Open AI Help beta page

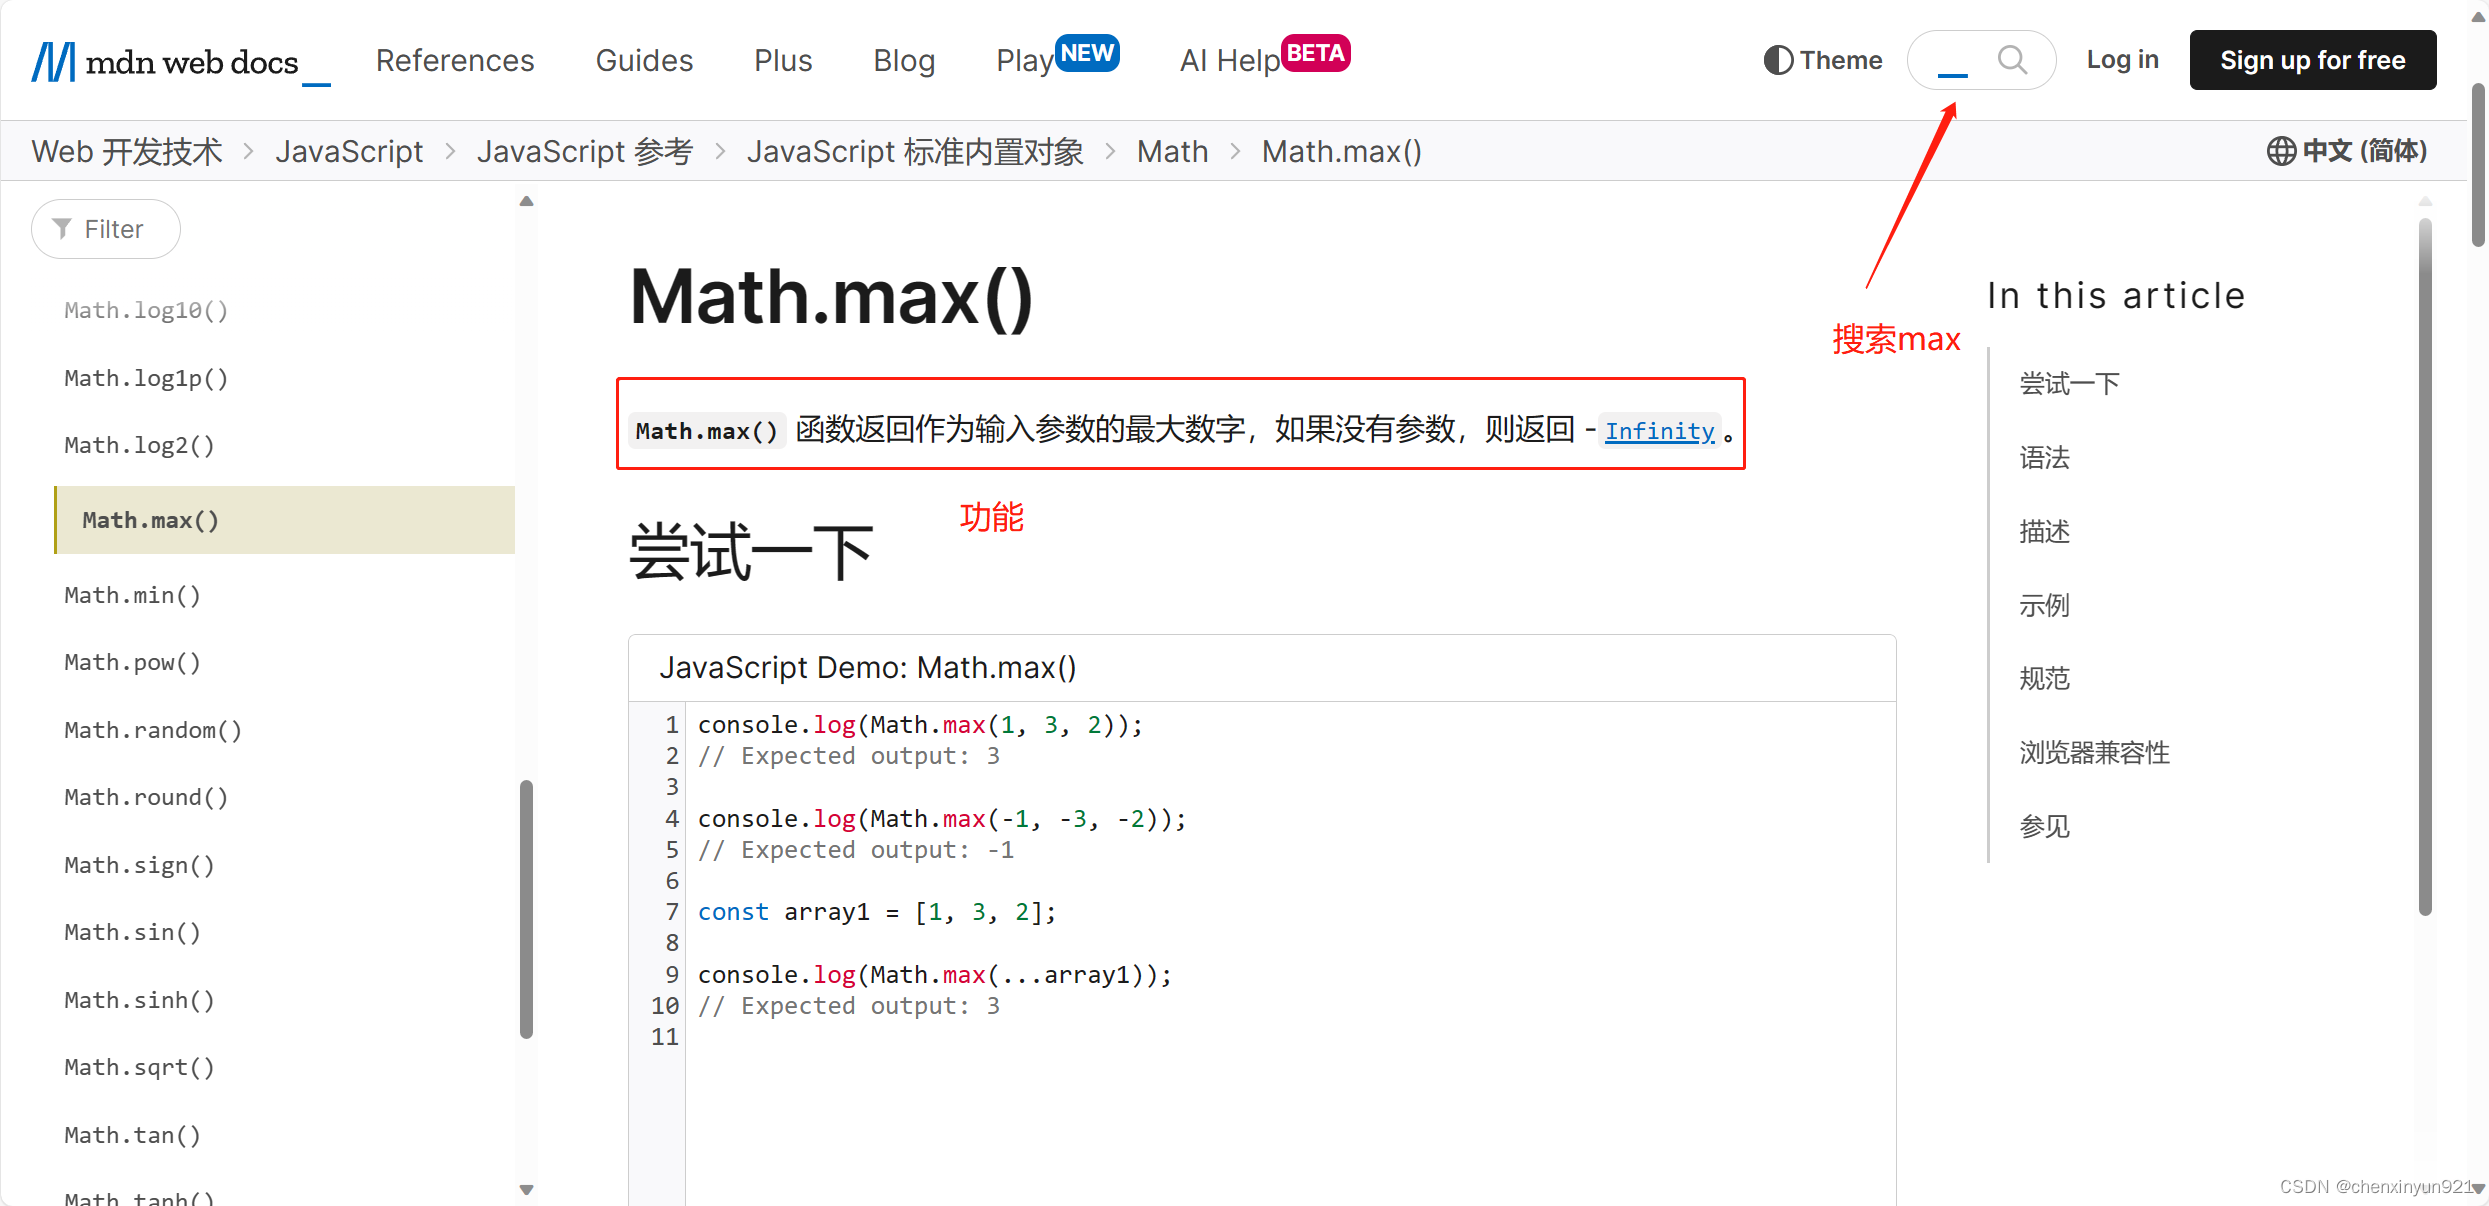coord(1265,58)
